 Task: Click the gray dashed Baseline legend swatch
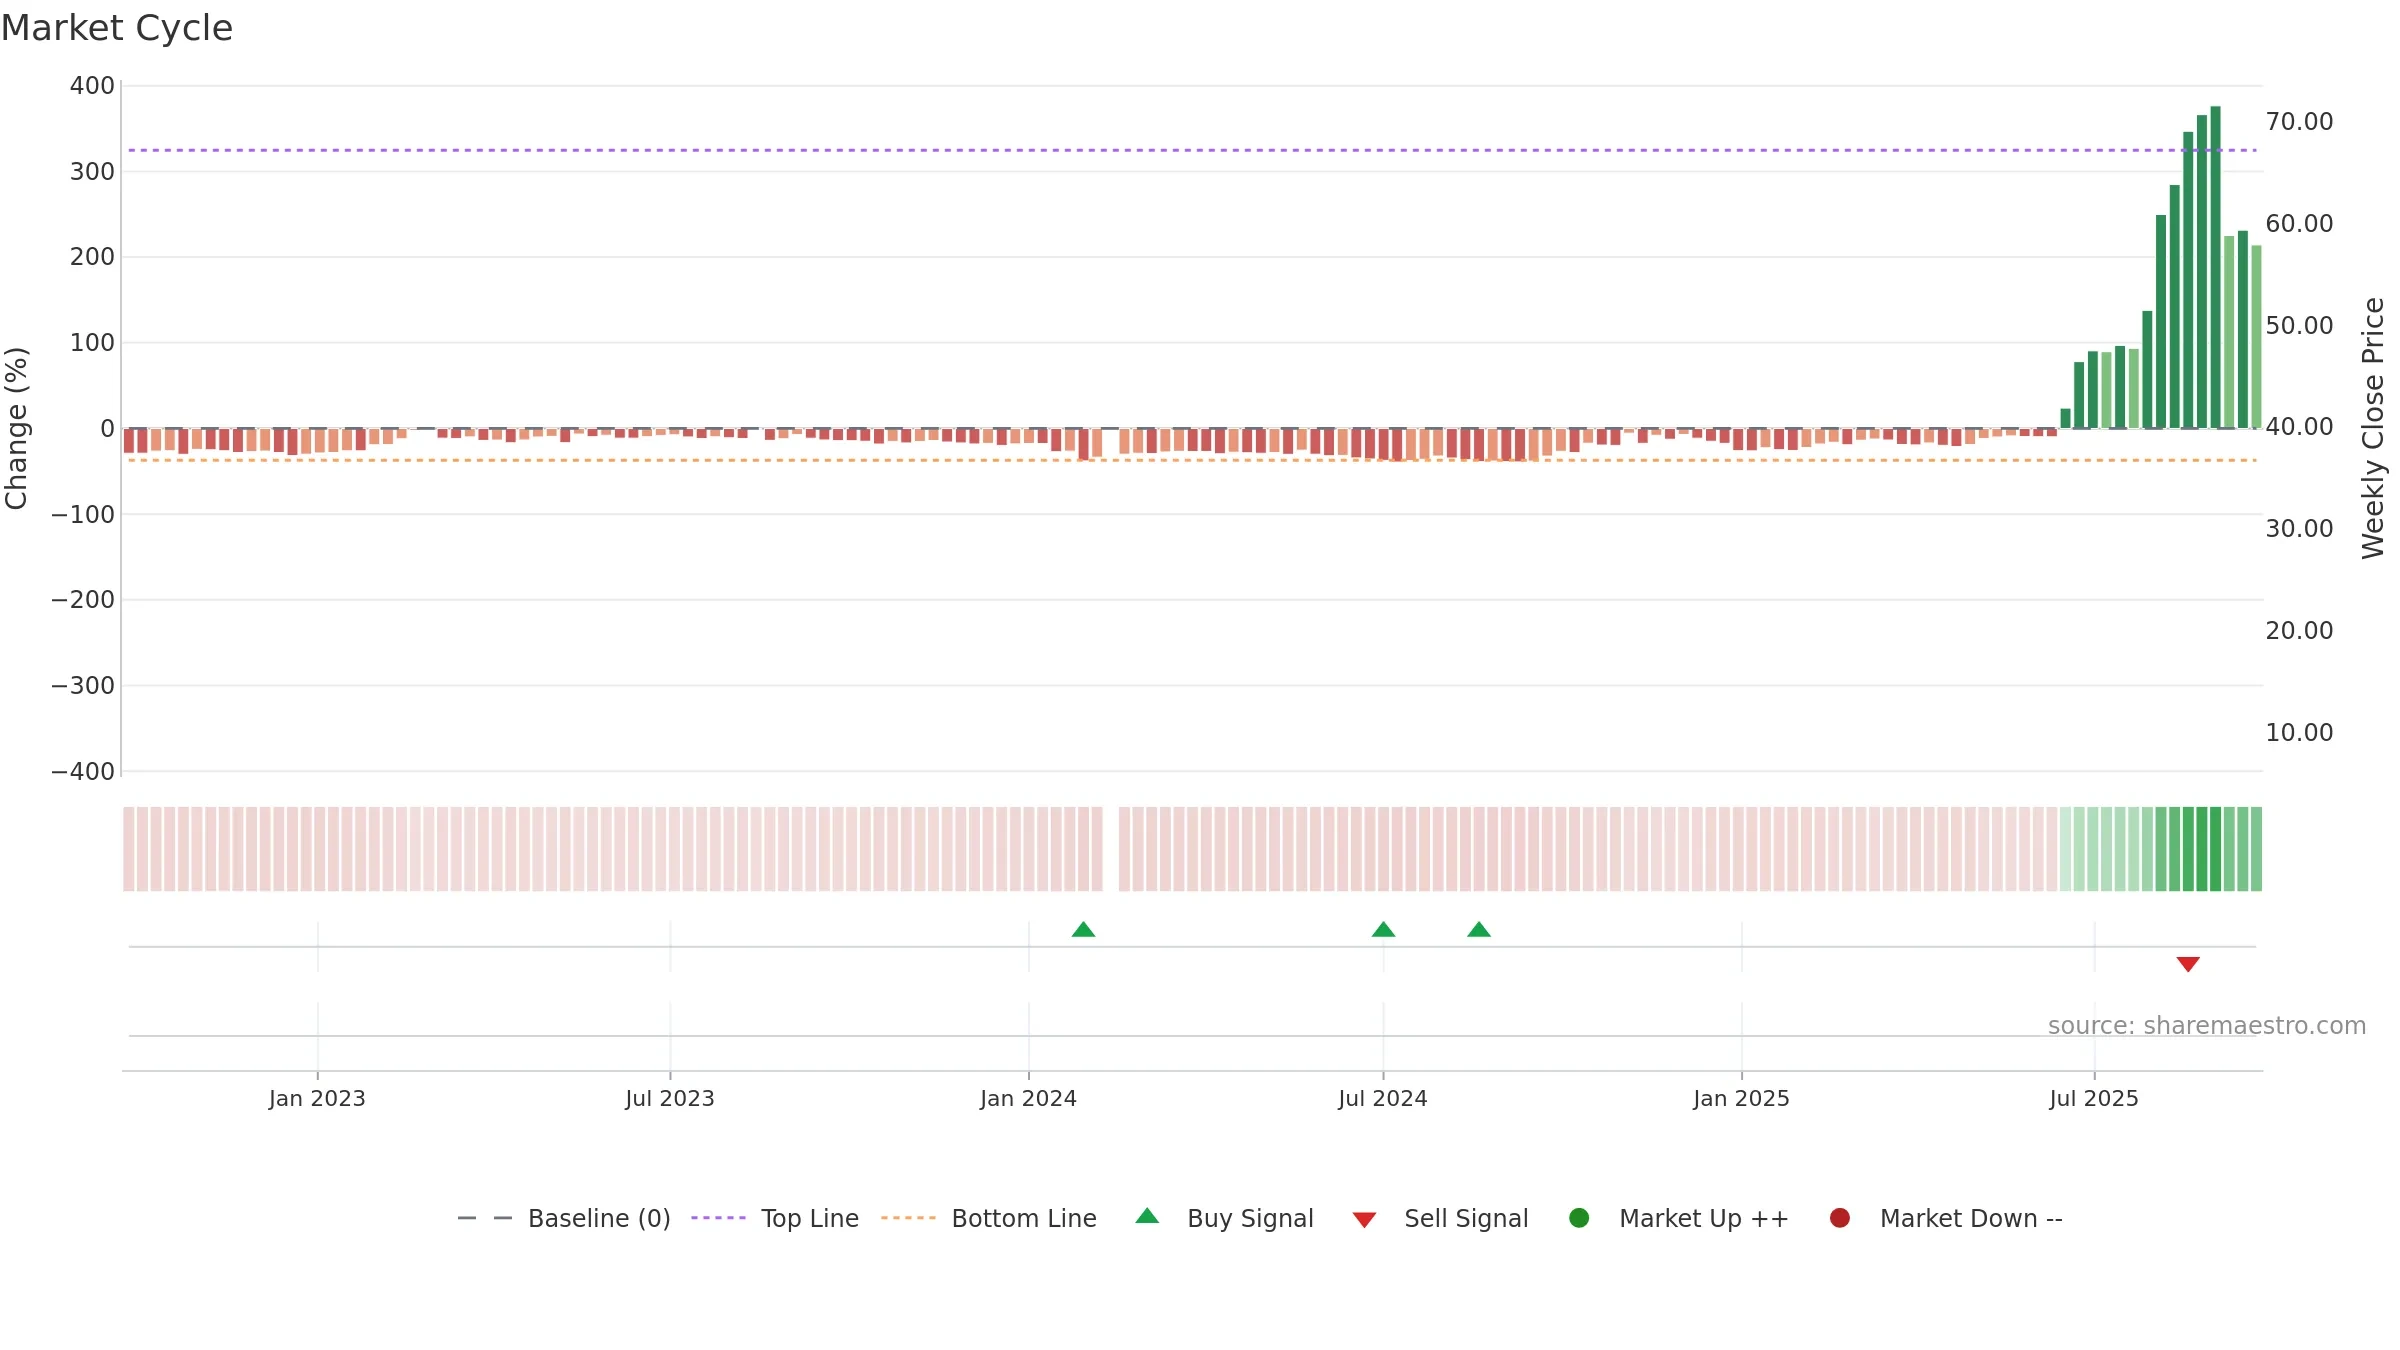[484, 1218]
